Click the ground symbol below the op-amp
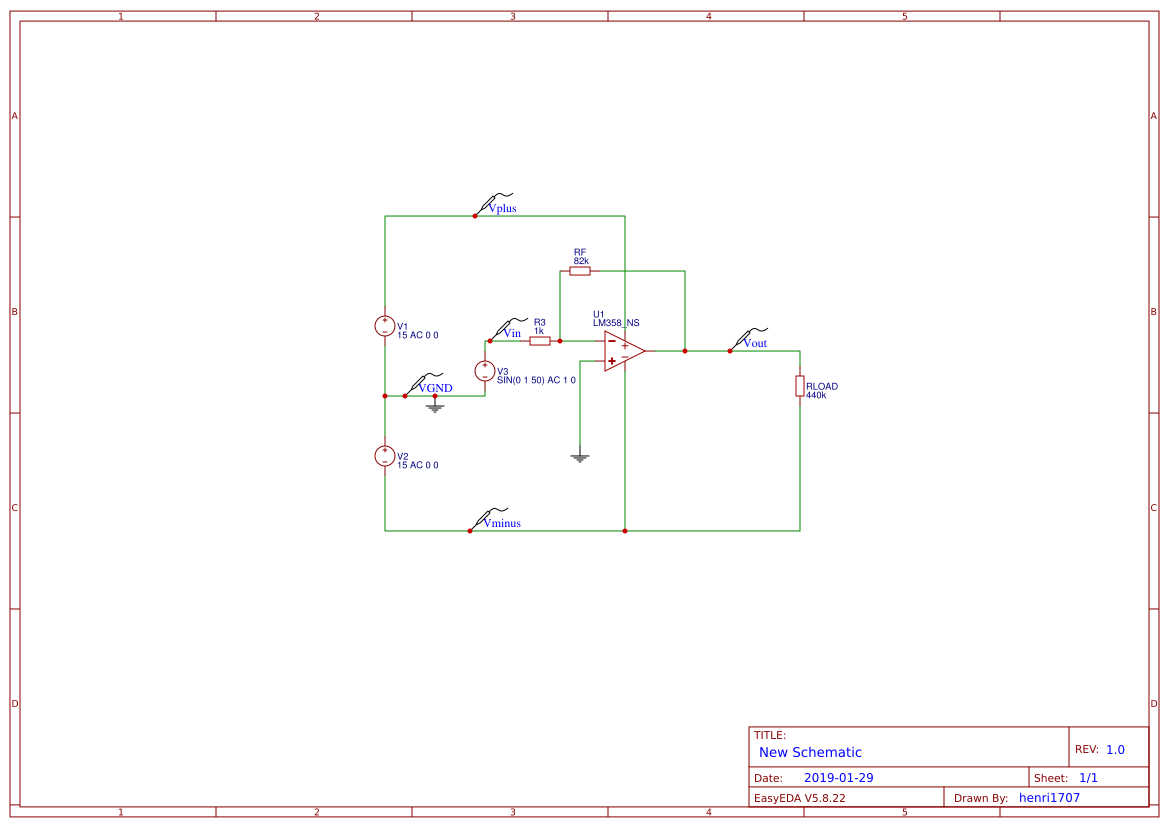 (x=579, y=456)
